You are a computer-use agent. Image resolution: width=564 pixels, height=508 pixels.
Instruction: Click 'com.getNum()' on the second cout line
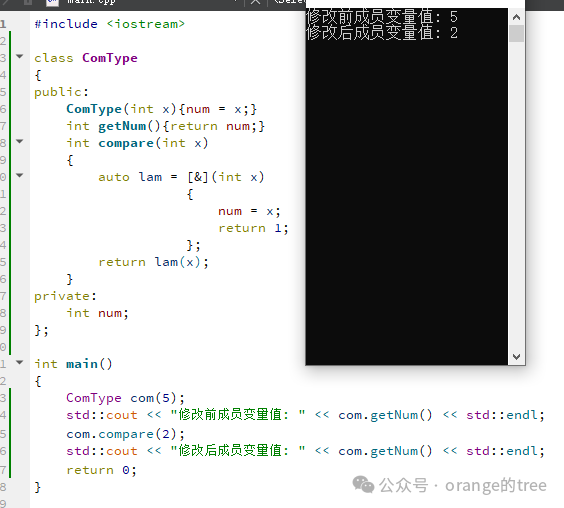[385, 451]
